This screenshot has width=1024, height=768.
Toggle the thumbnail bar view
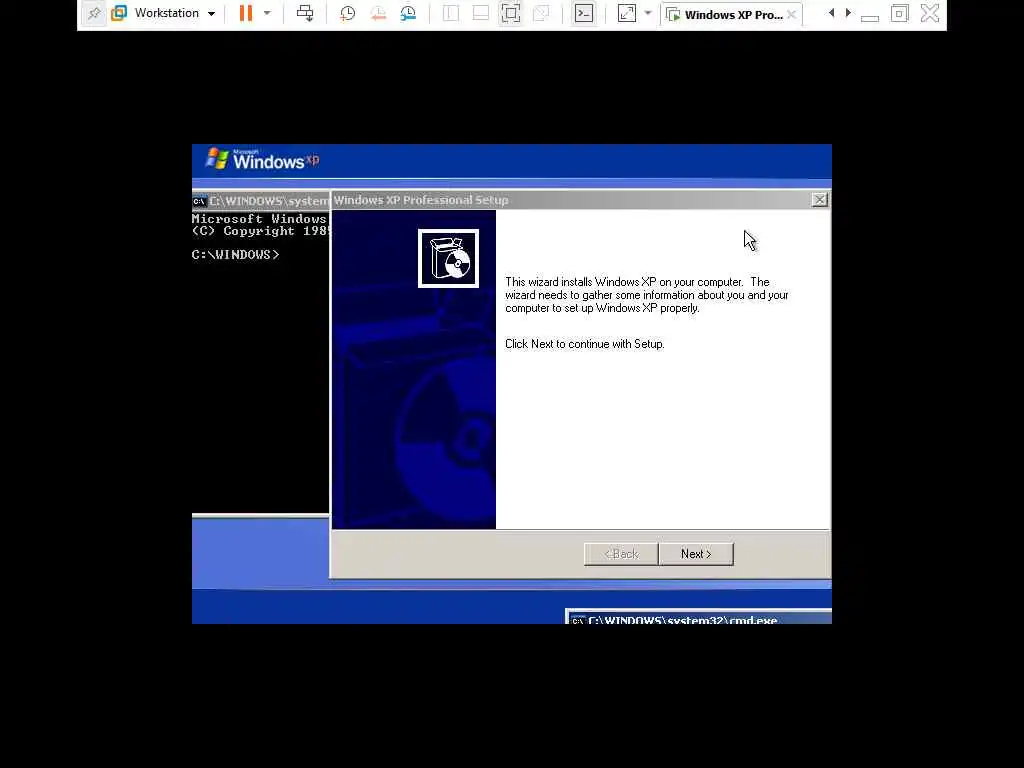point(481,13)
